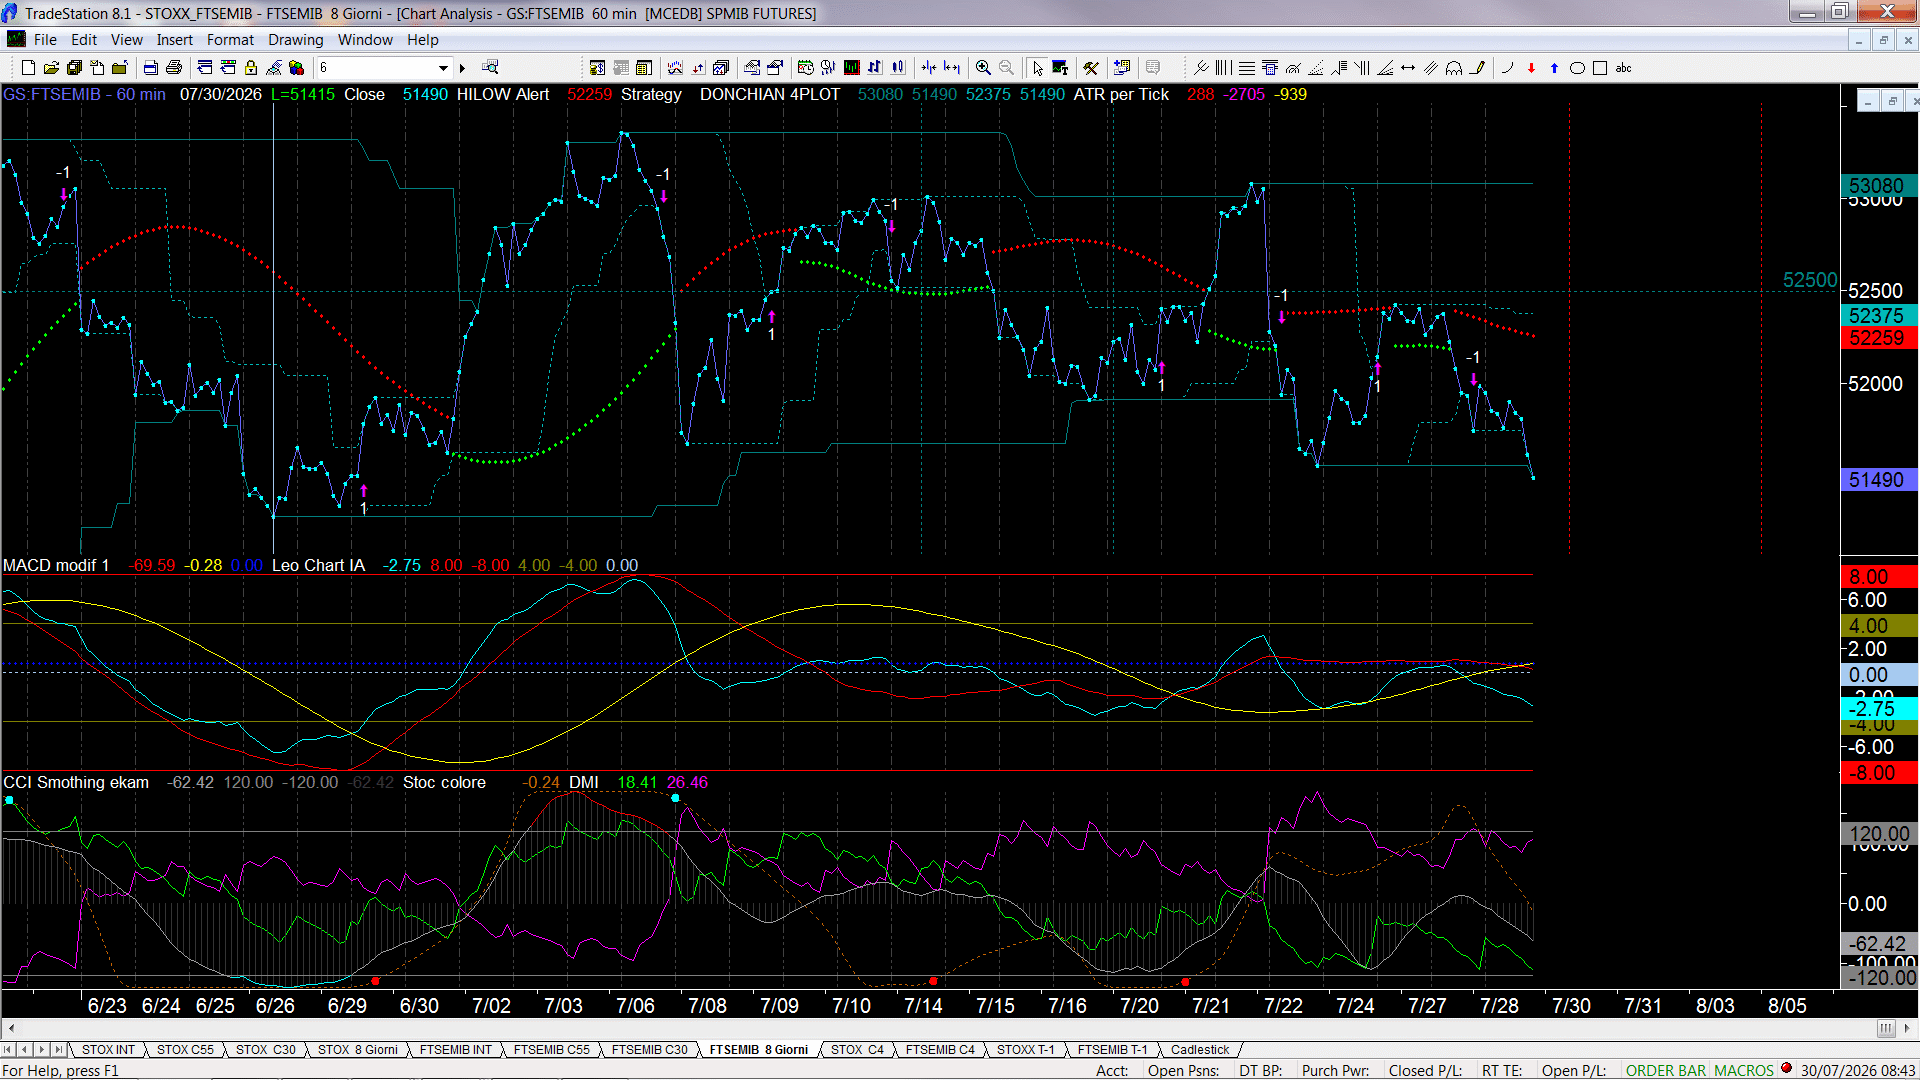This screenshot has width=1920, height=1080.
Task: Select the horizontal lines drawing tool
Action: (x=1247, y=68)
